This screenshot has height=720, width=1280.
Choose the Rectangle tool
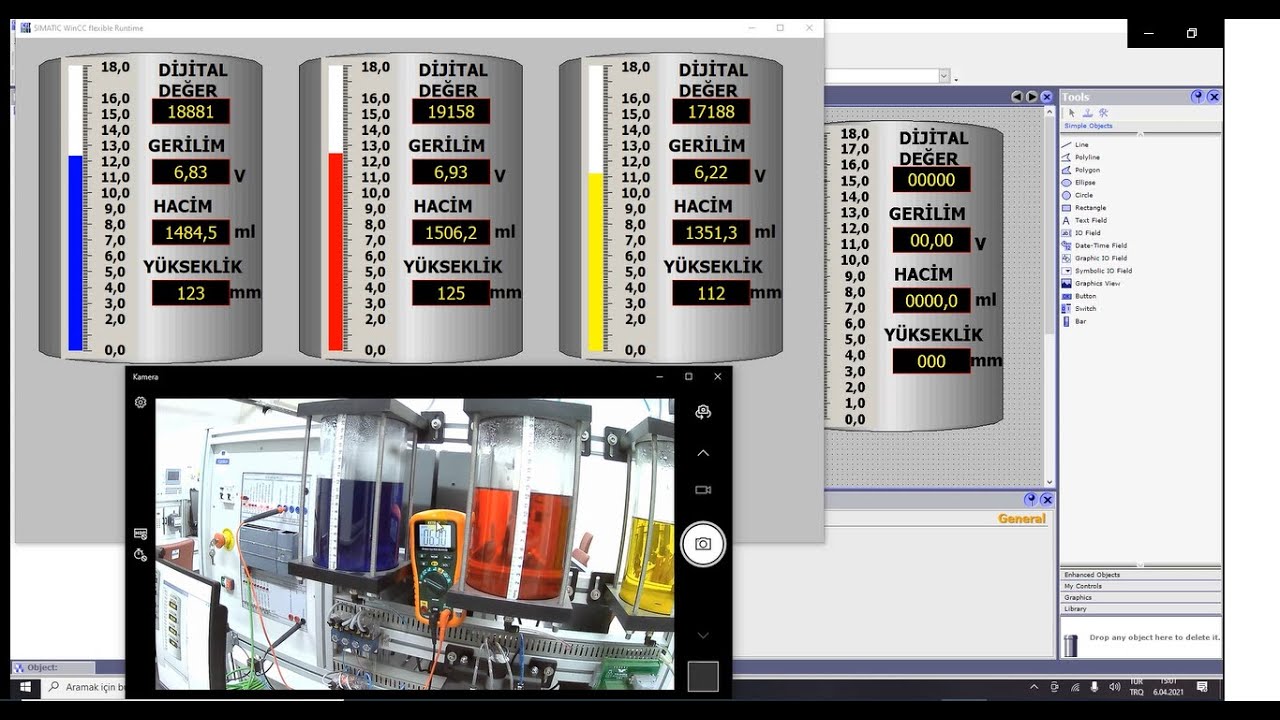[x=1083, y=208]
